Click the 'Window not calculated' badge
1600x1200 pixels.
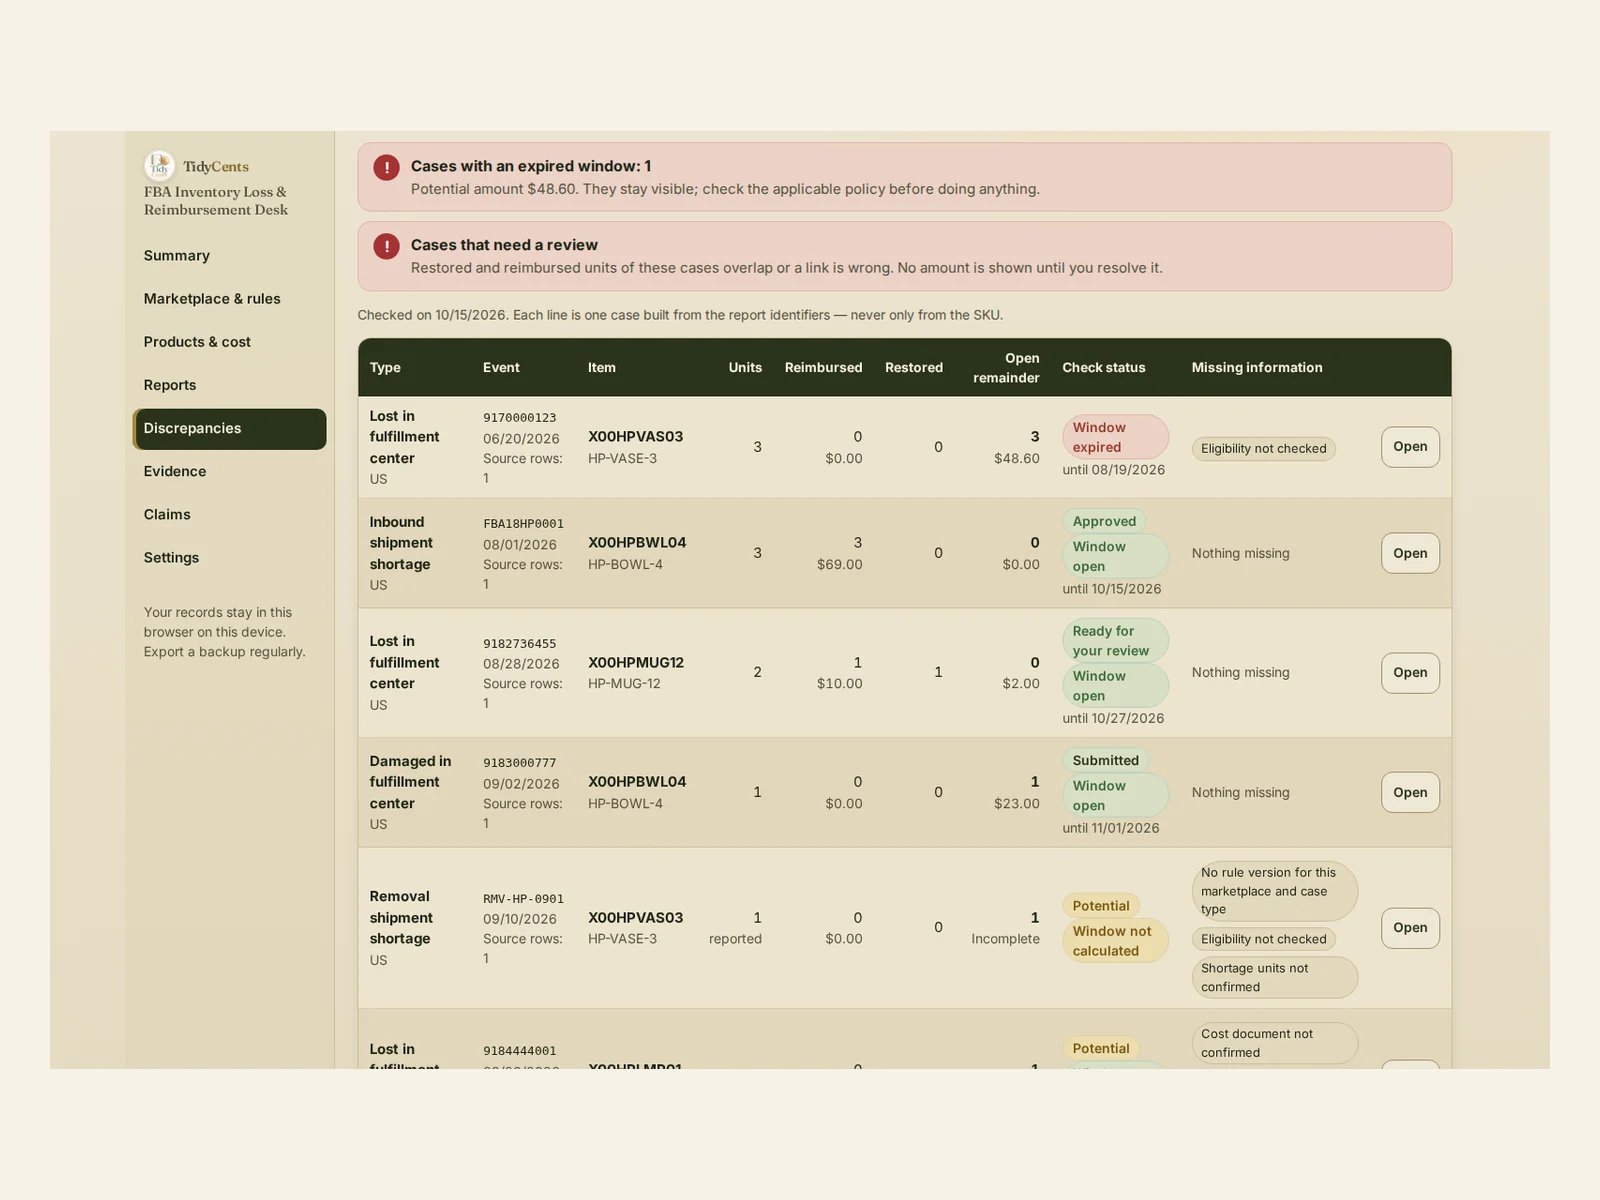1115,941
